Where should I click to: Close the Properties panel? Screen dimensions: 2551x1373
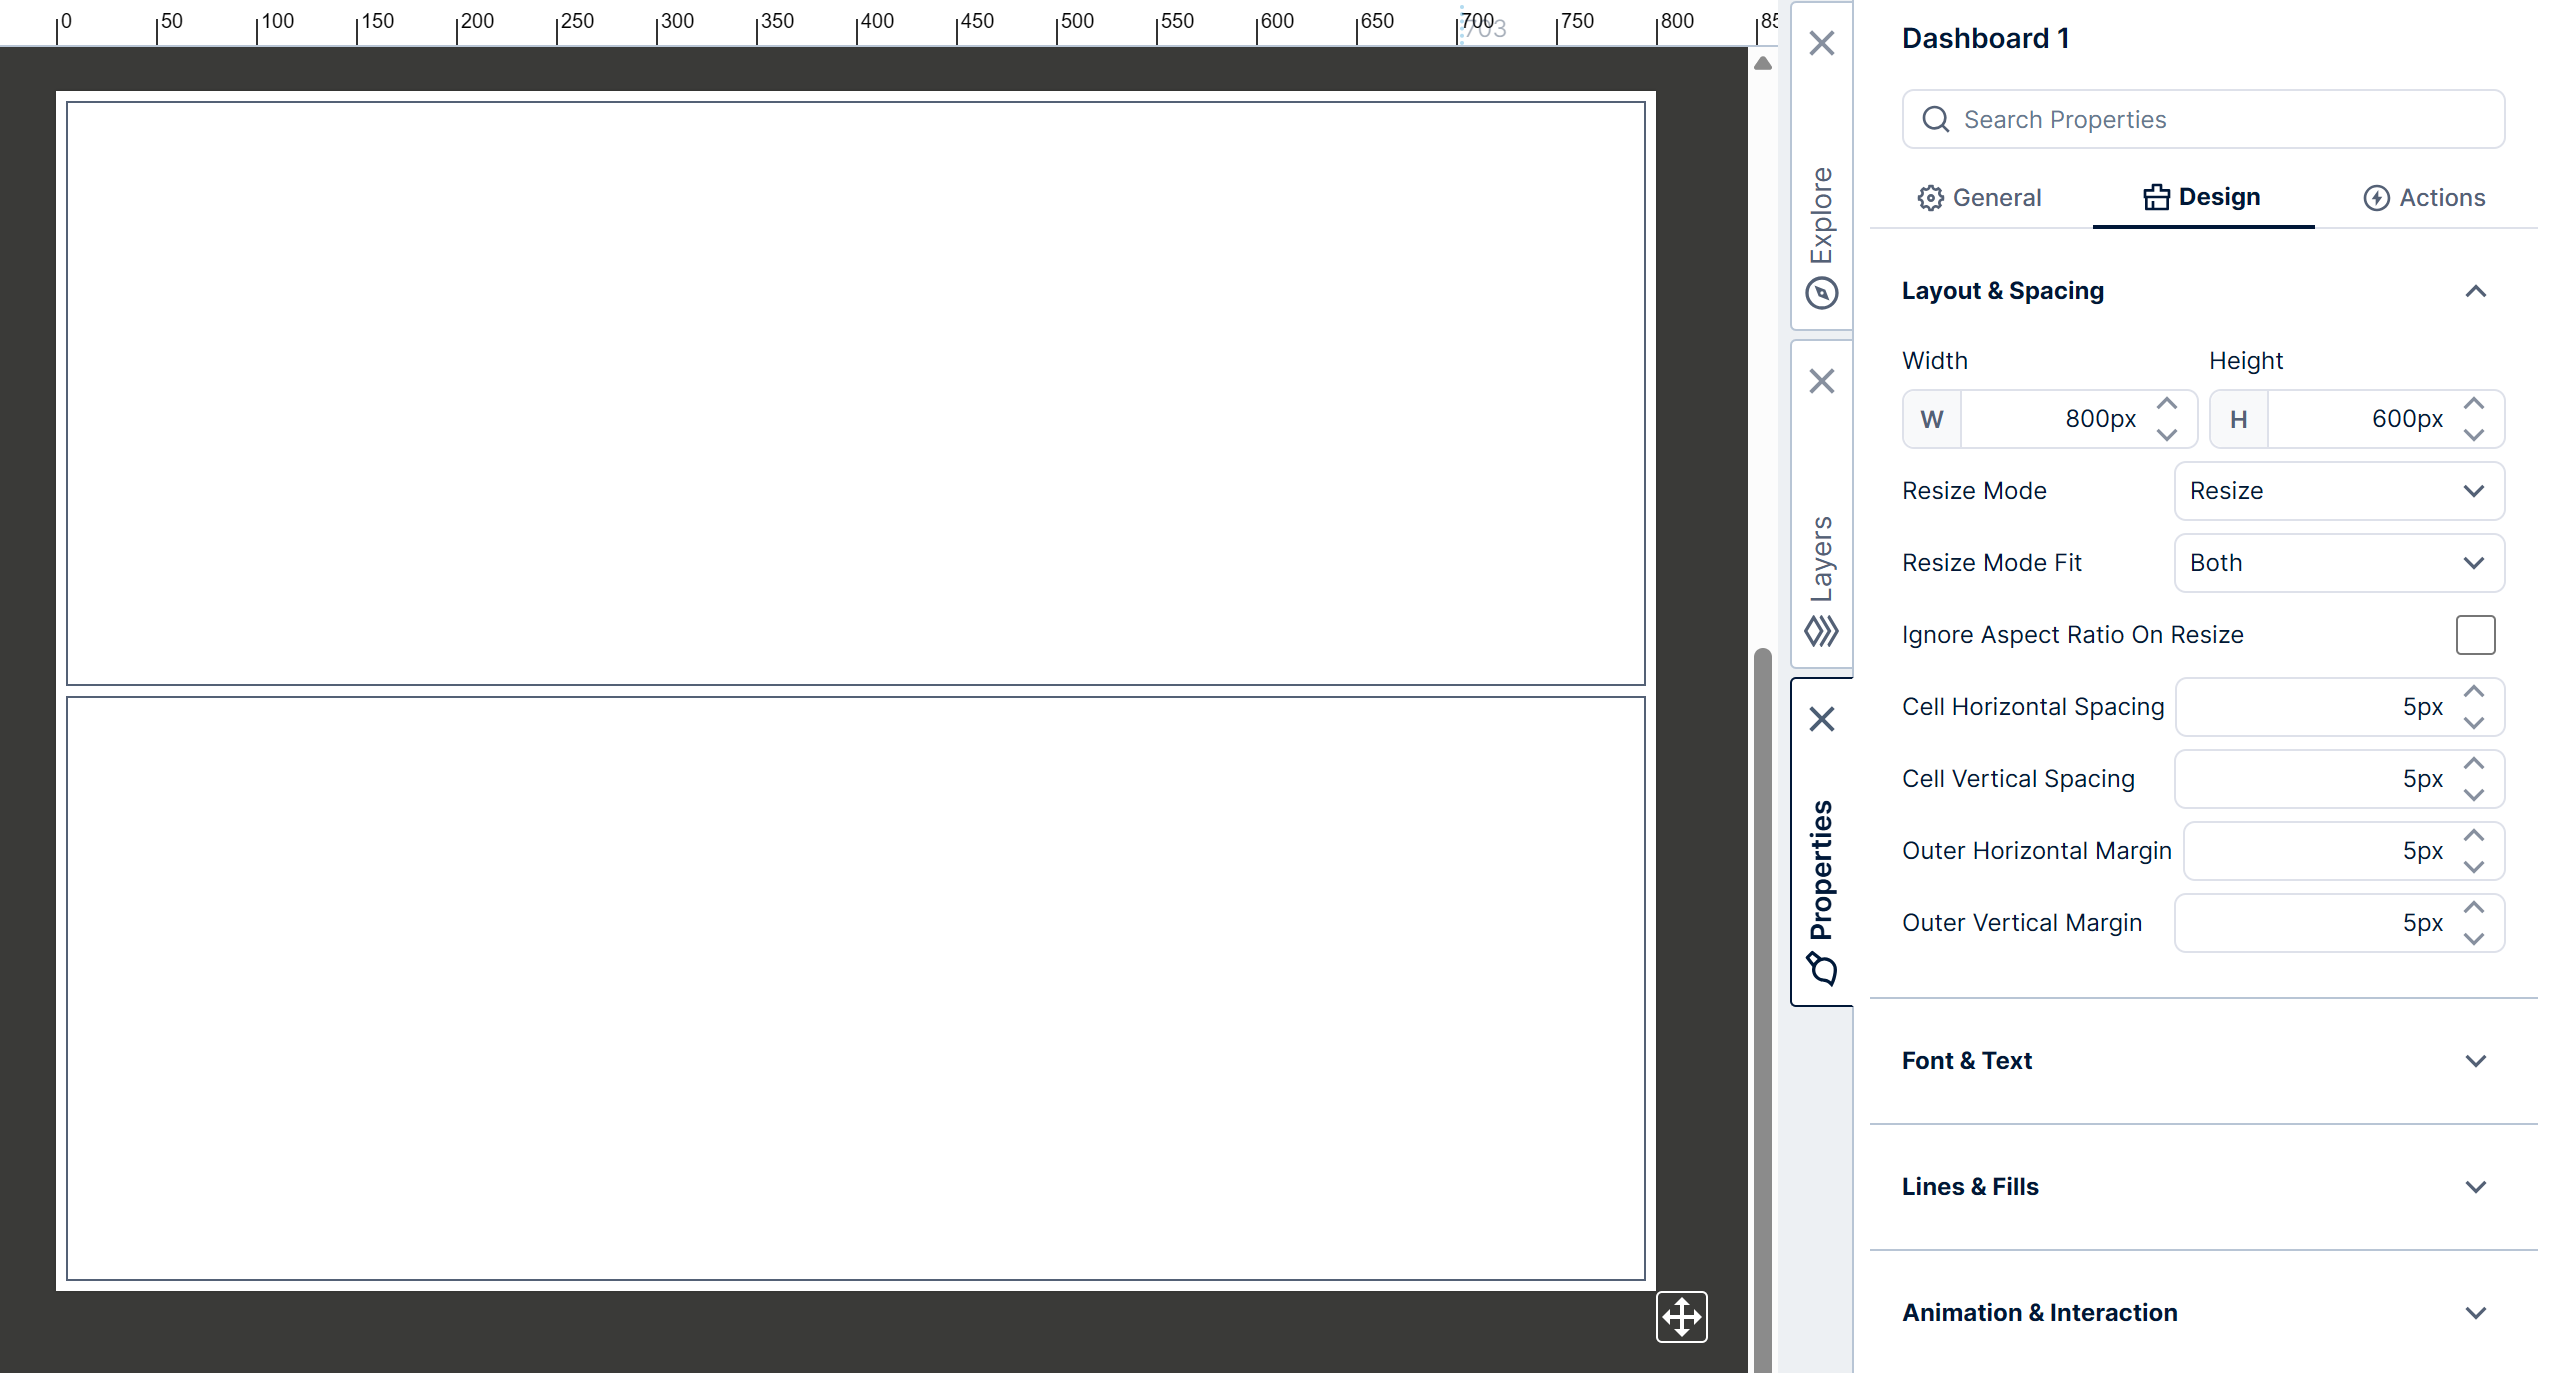tap(1822, 719)
